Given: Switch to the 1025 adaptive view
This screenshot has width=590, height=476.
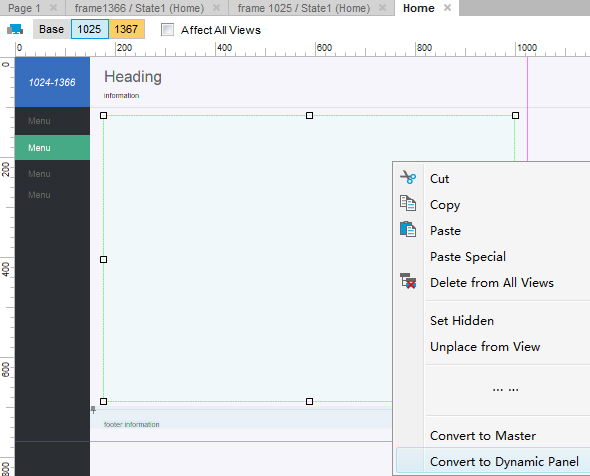Looking at the screenshot, I should coord(90,29).
